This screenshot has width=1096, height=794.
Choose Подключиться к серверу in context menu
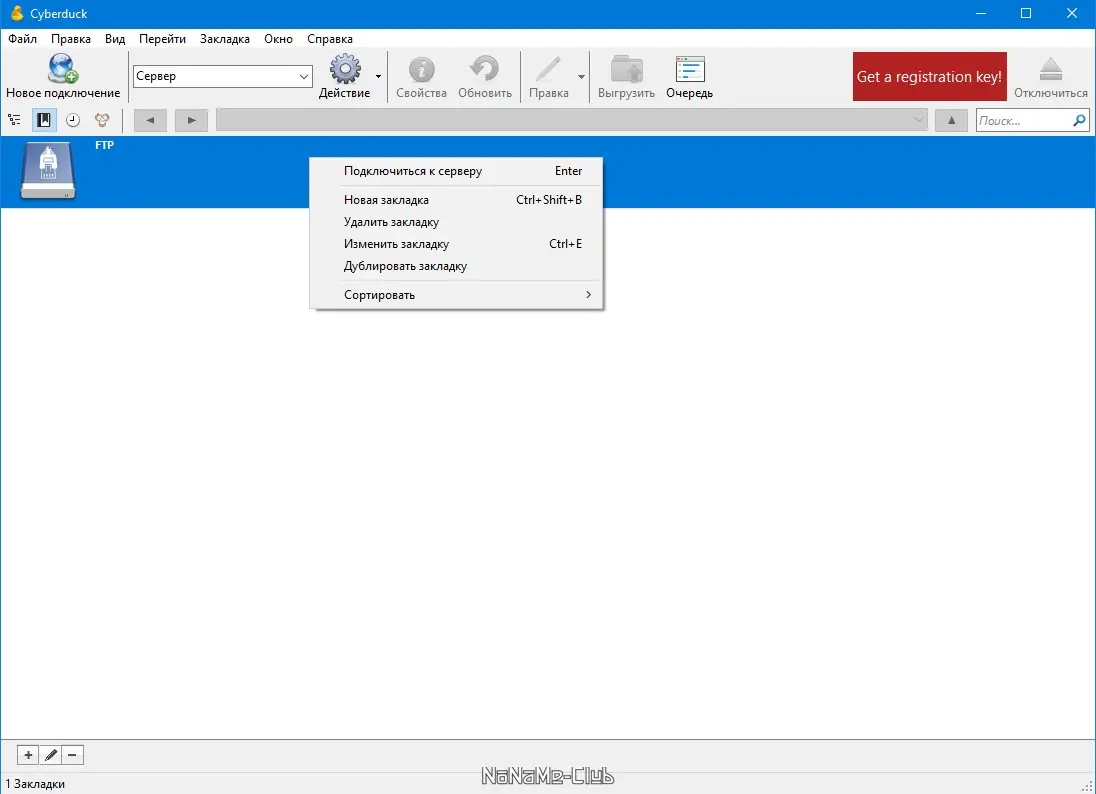click(x=456, y=171)
